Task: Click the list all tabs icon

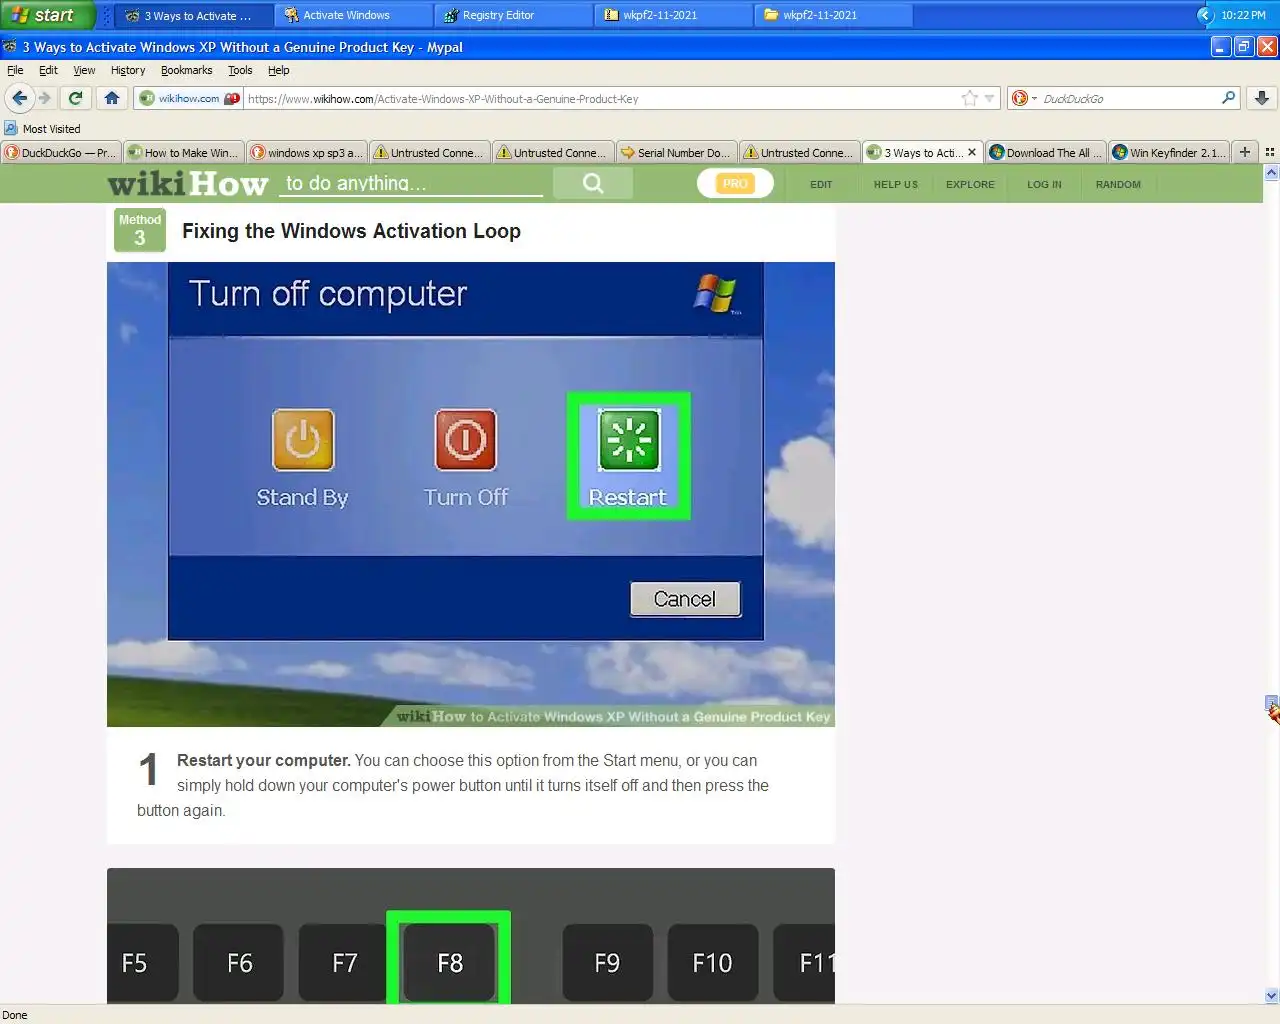Action: click(x=1269, y=152)
